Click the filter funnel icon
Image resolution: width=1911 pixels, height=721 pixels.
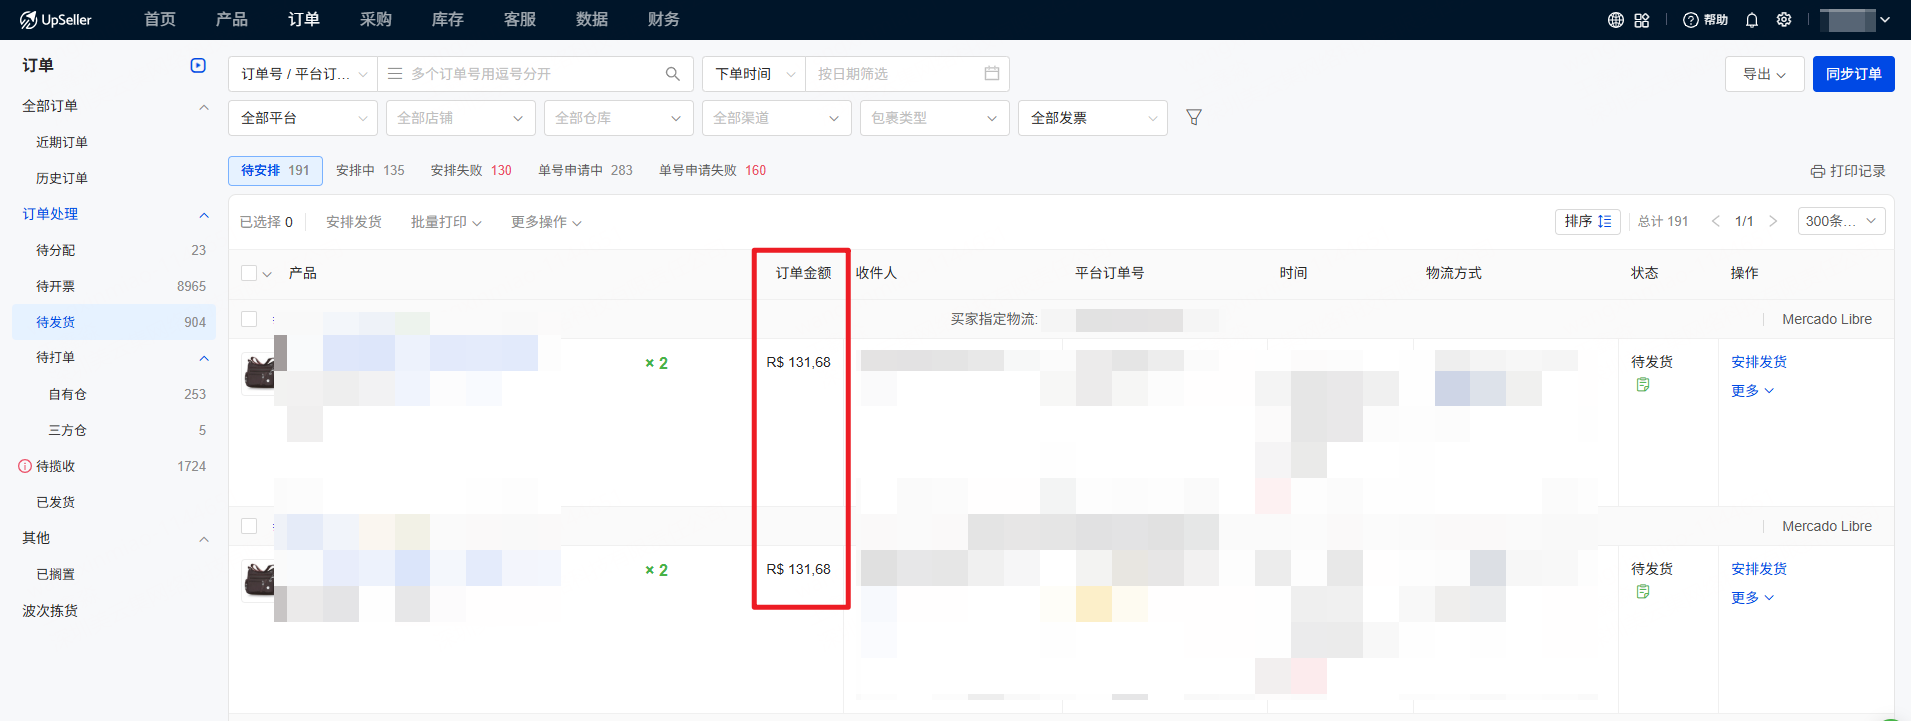click(x=1194, y=118)
